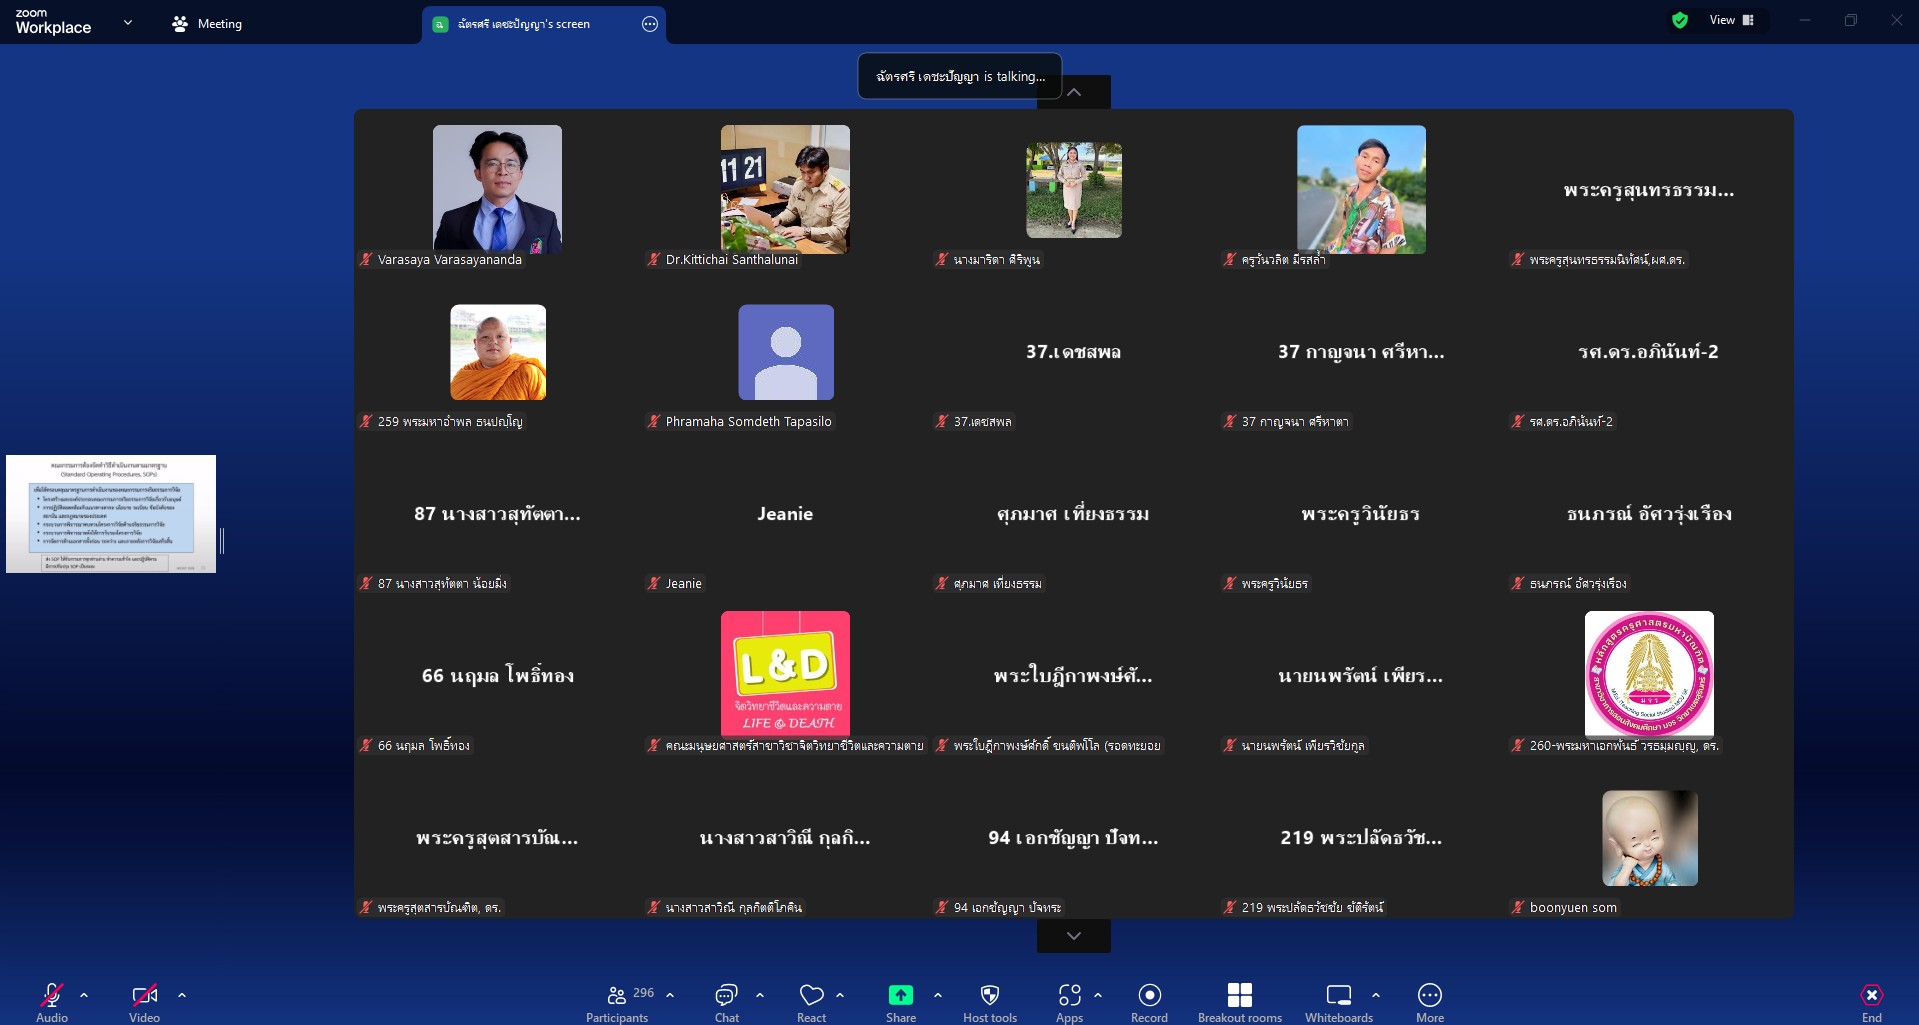Image resolution: width=1919 pixels, height=1025 pixels.
Task: Switch to the Meeting tab
Action: [207, 24]
